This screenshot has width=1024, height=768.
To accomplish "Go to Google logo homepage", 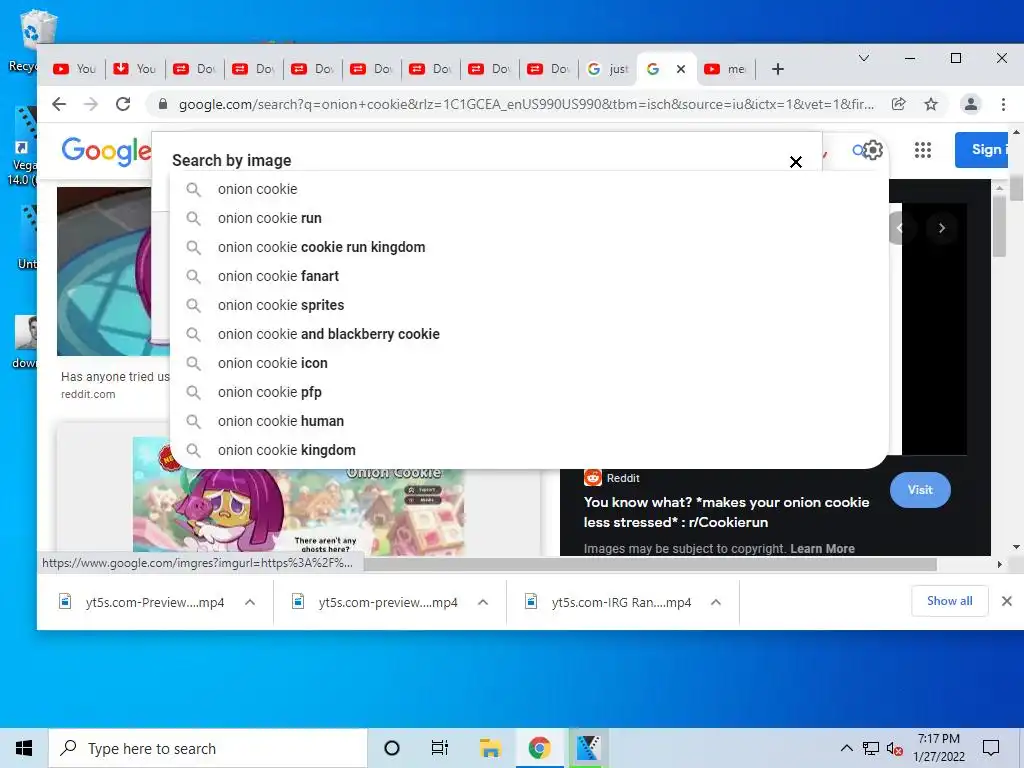I will [106, 151].
